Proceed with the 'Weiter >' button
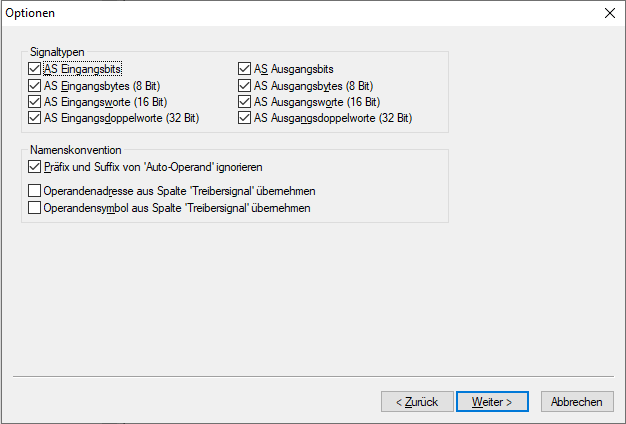Viewport: 626px width, 424px height. pyautogui.click(x=492, y=401)
